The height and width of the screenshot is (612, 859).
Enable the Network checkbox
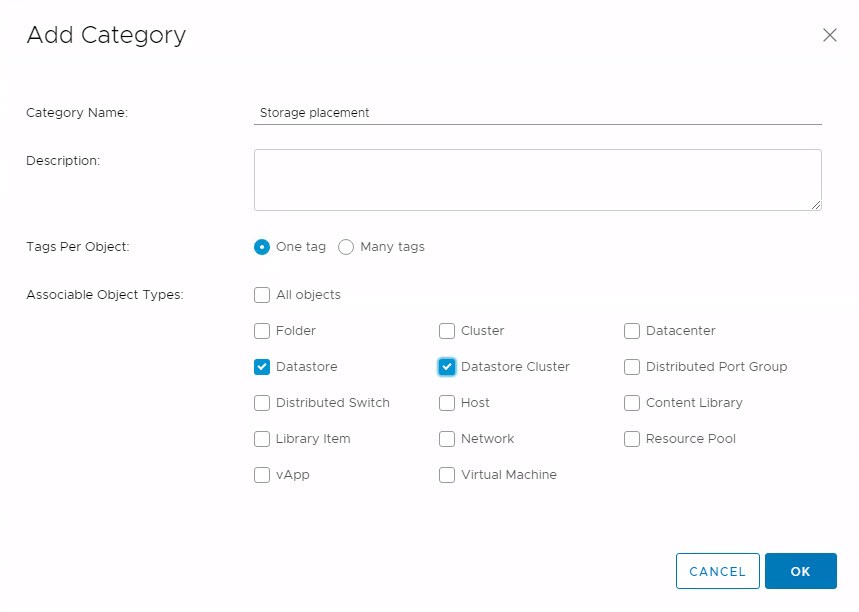pos(447,439)
